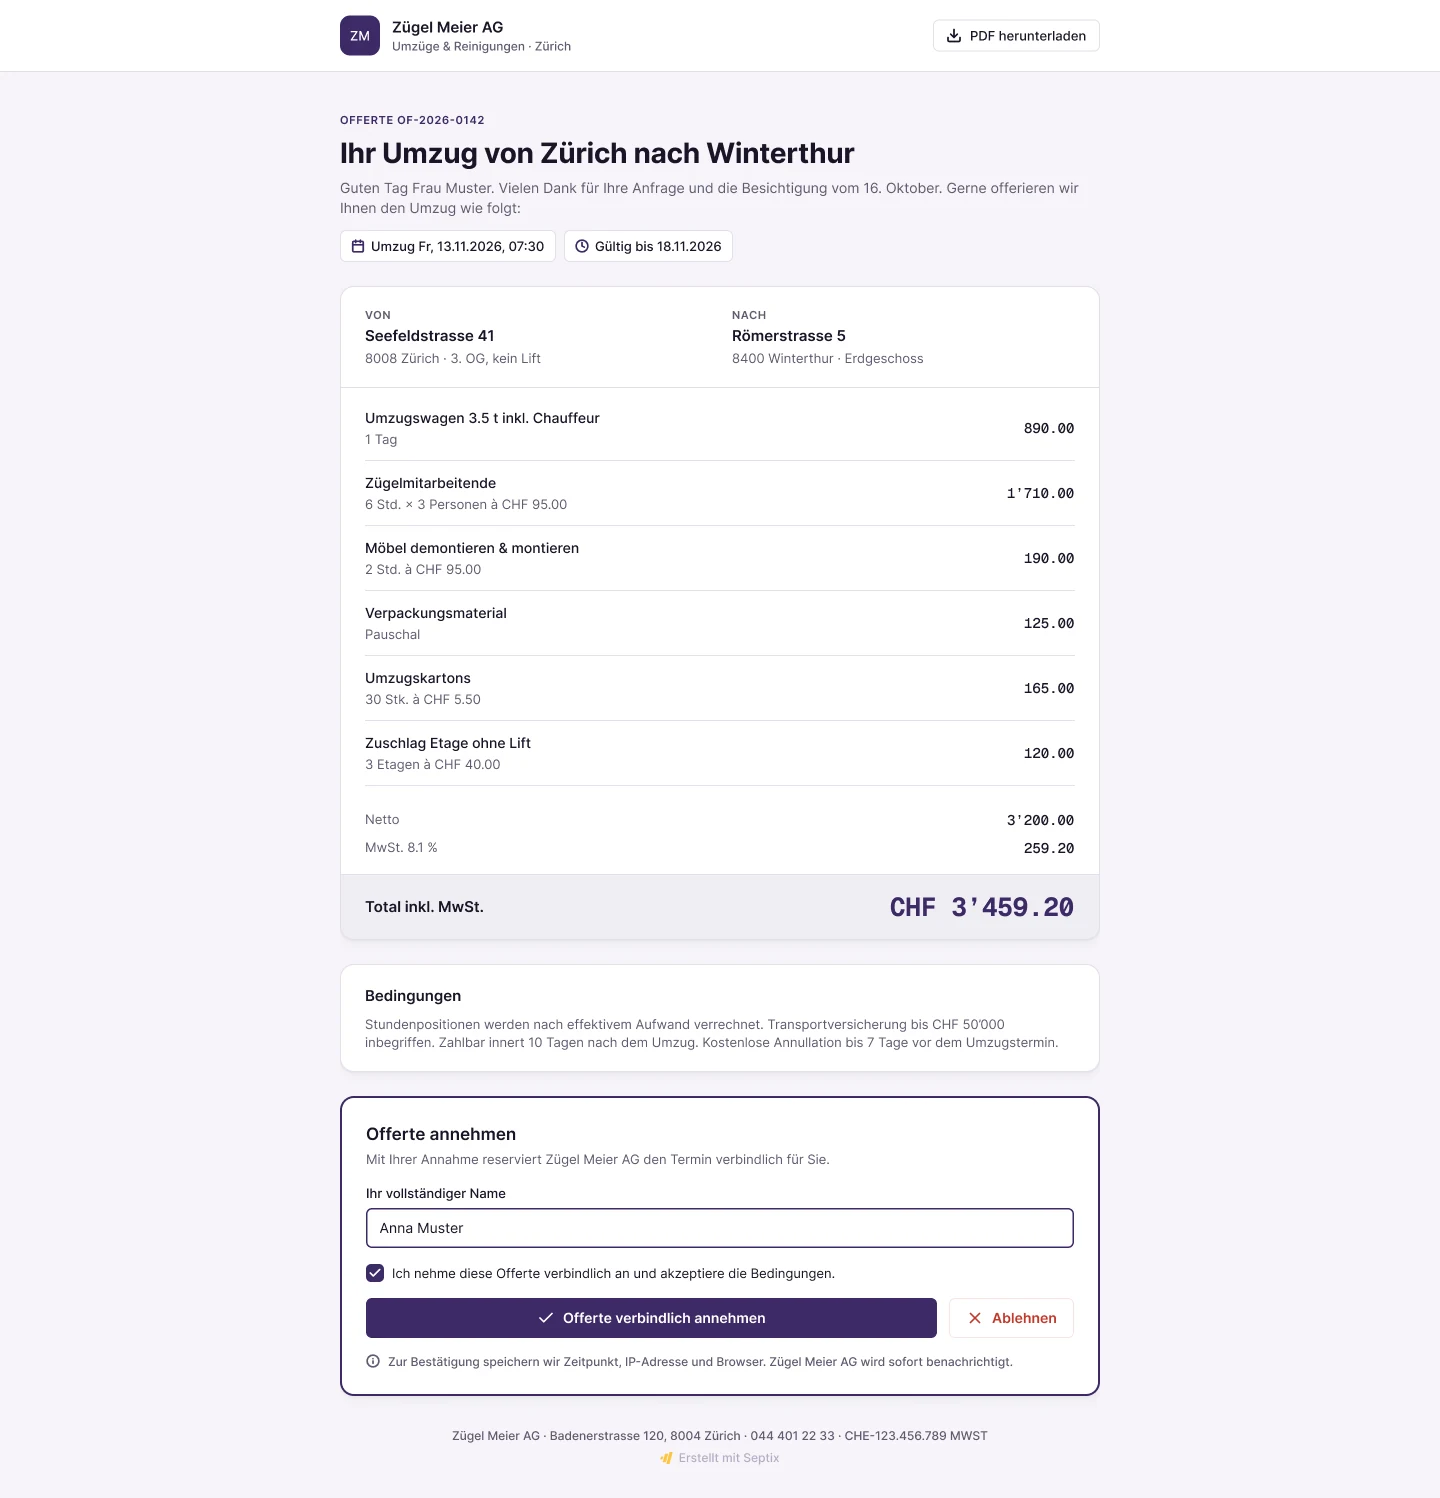Click the 'Gültig bis 18.11.2026' validity chip
The image size is (1440, 1498).
[x=648, y=246]
